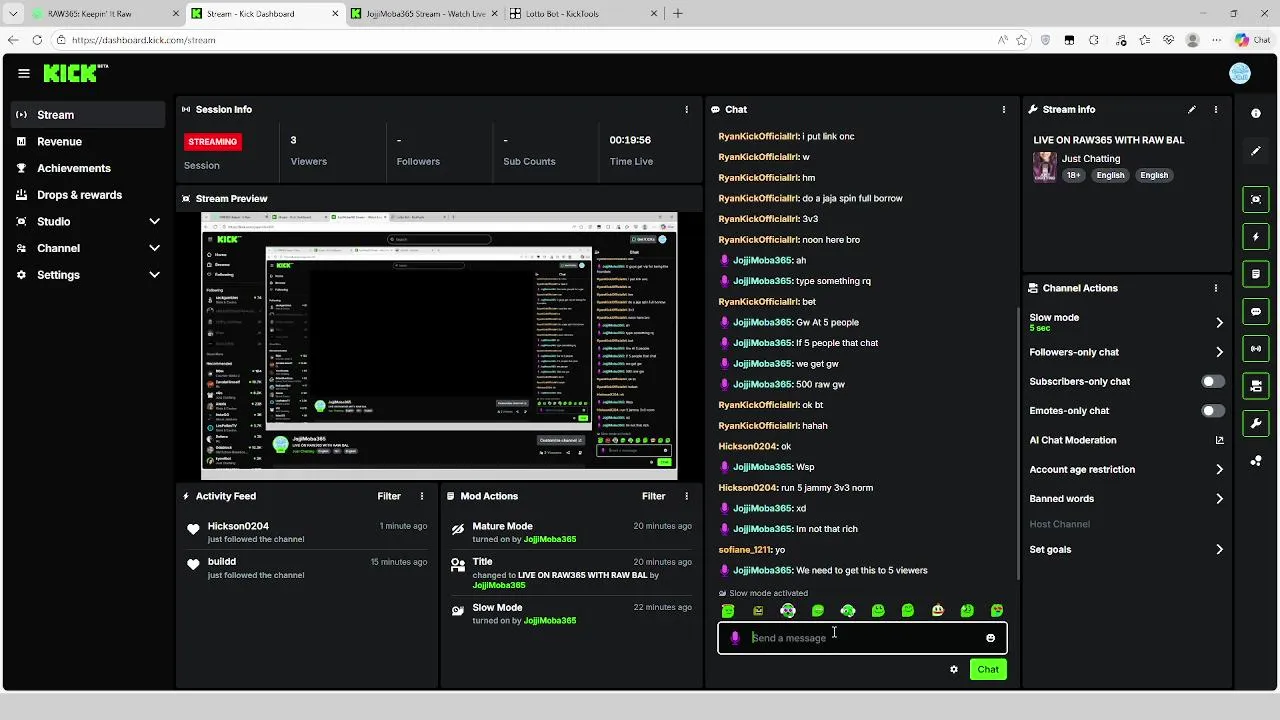Toggle Emotes-only chat switch
Image resolution: width=1280 pixels, height=720 pixels.
[x=1212, y=411]
